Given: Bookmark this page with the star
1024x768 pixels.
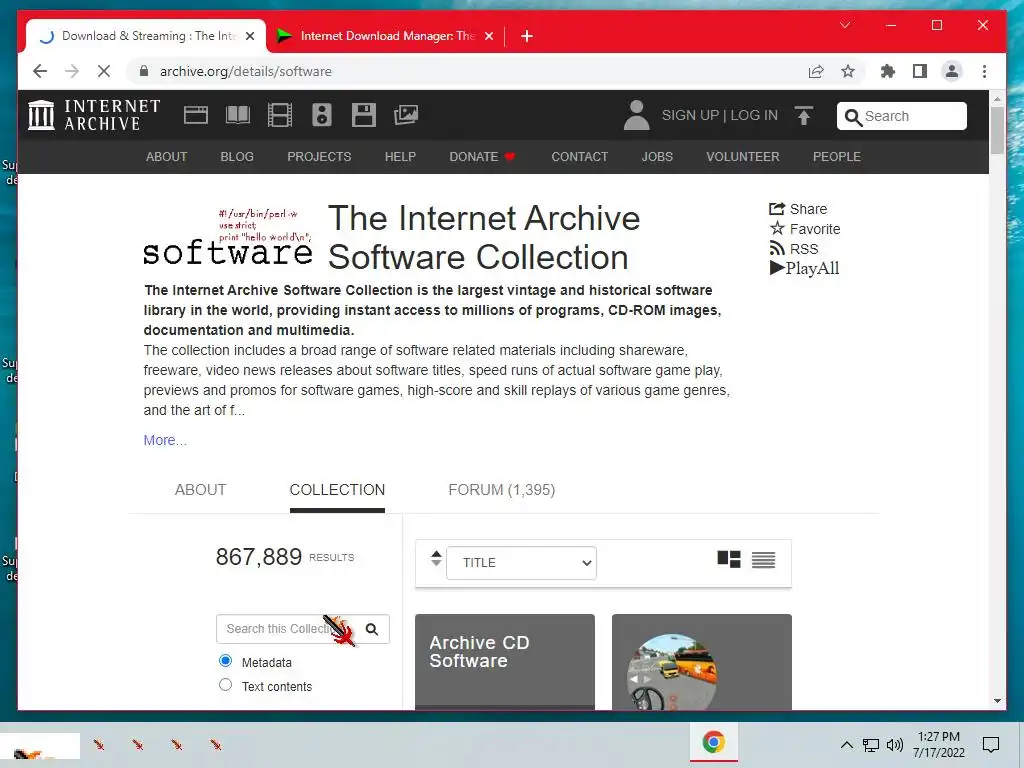Looking at the screenshot, I should pyautogui.click(x=848, y=71).
